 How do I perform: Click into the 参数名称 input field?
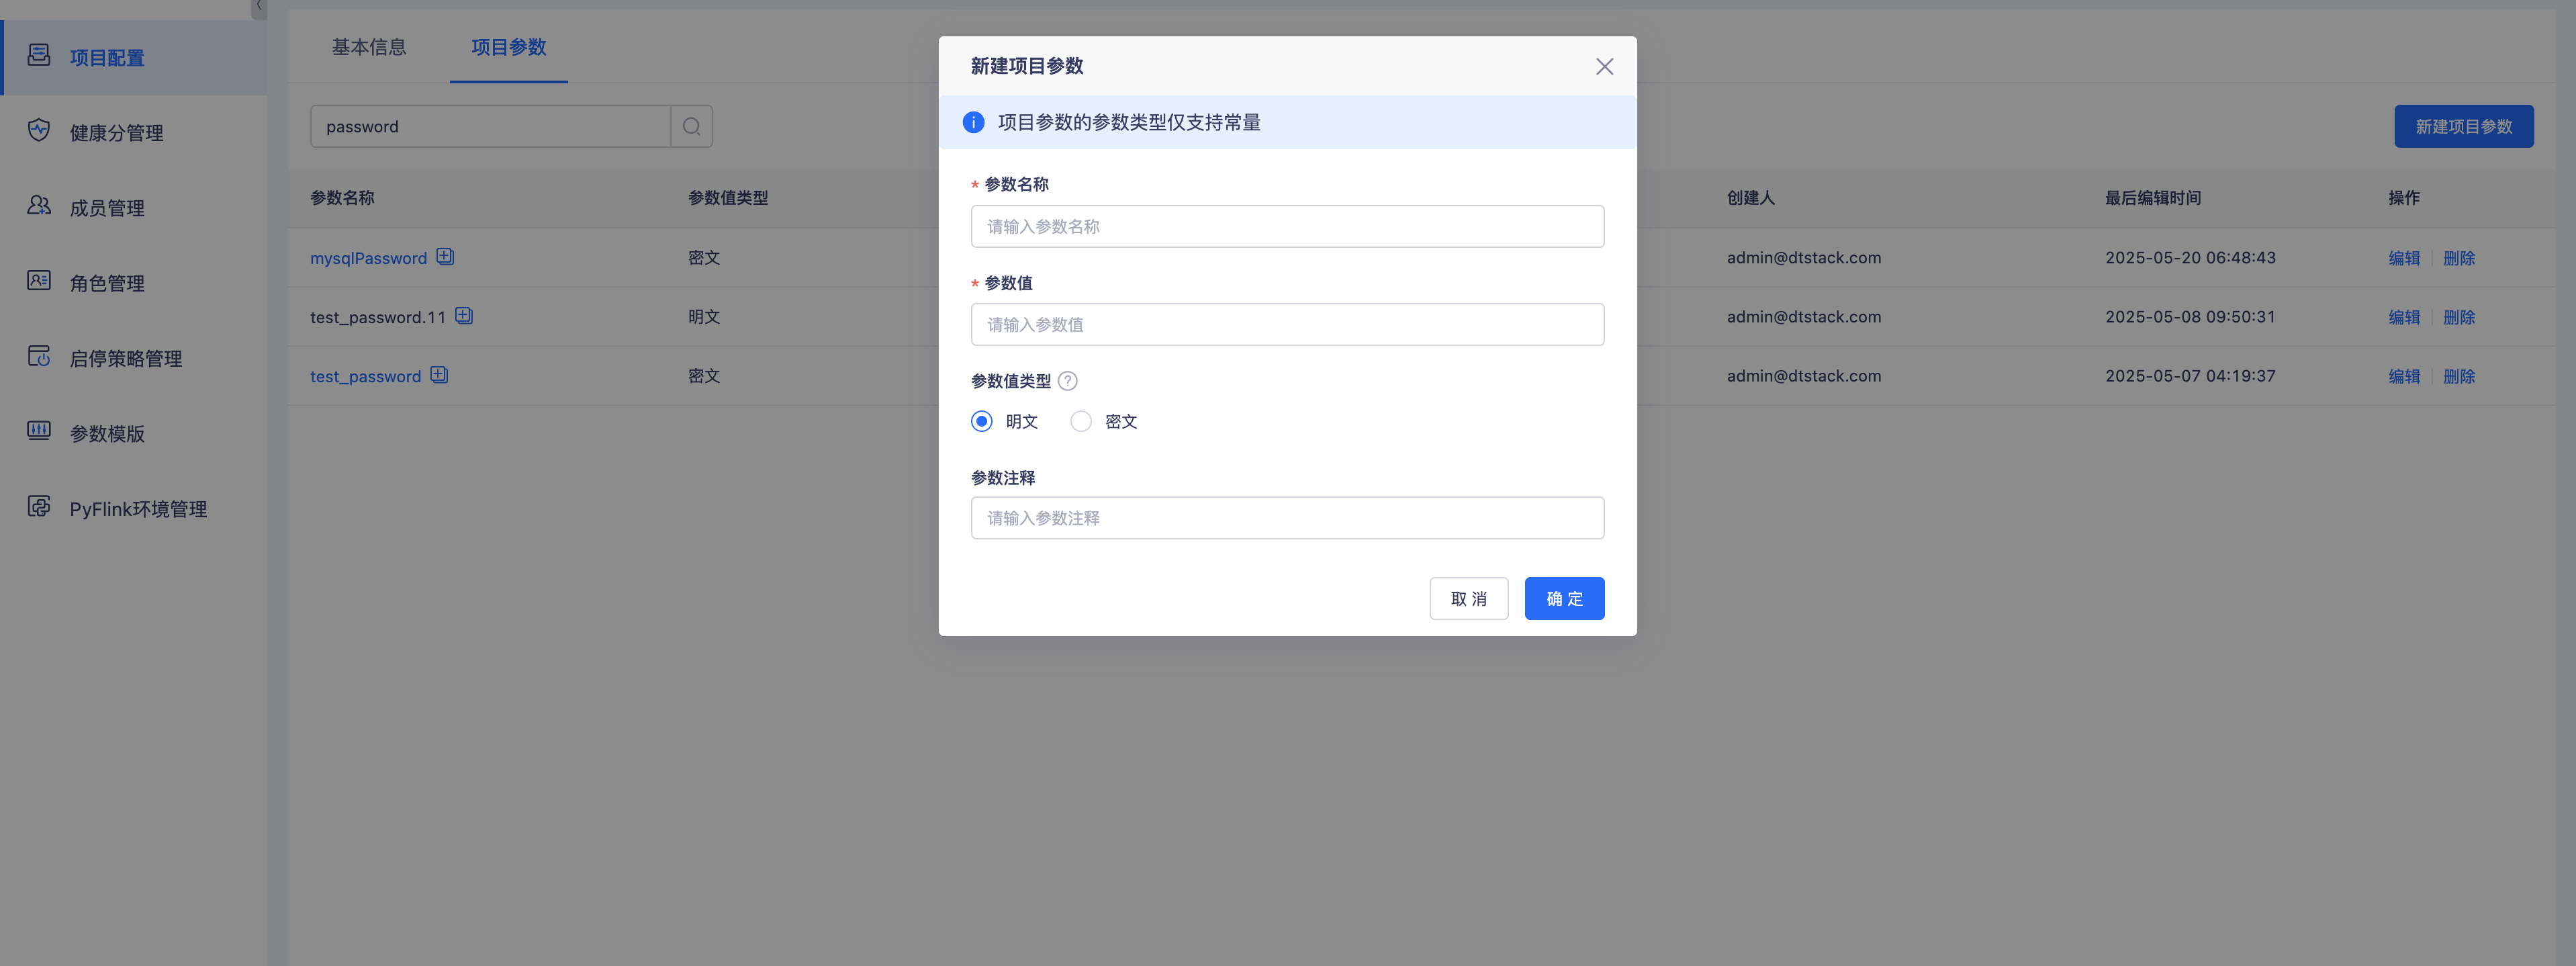coord(1287,227)
